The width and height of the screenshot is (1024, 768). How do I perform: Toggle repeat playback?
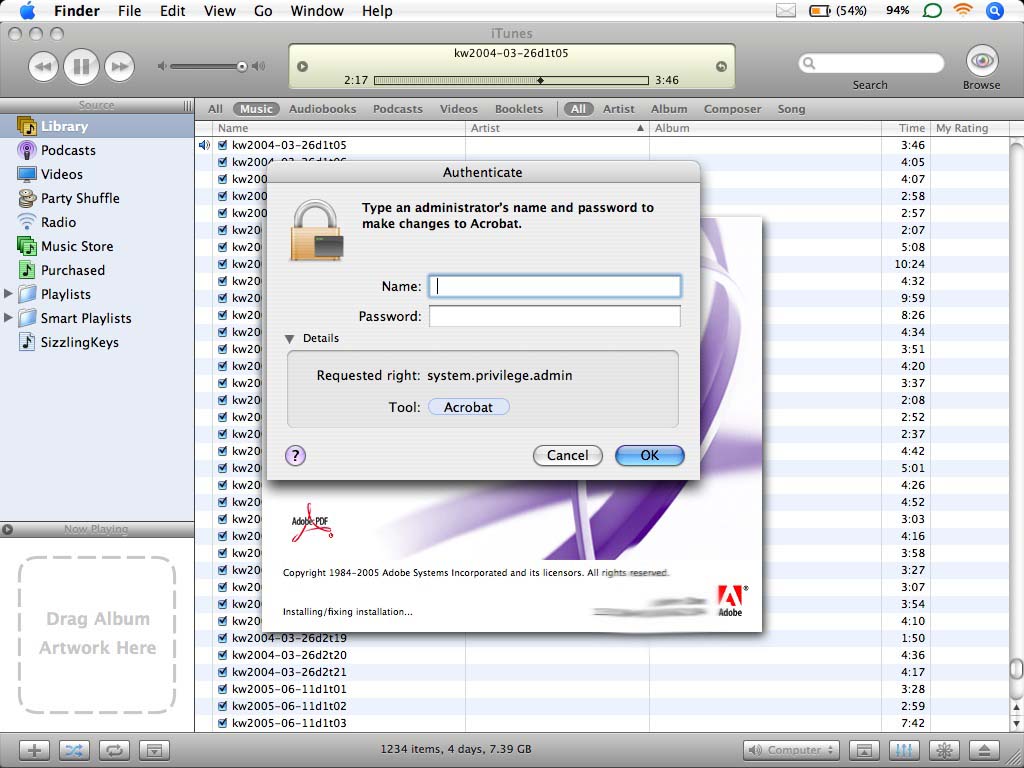click(114, 750)
